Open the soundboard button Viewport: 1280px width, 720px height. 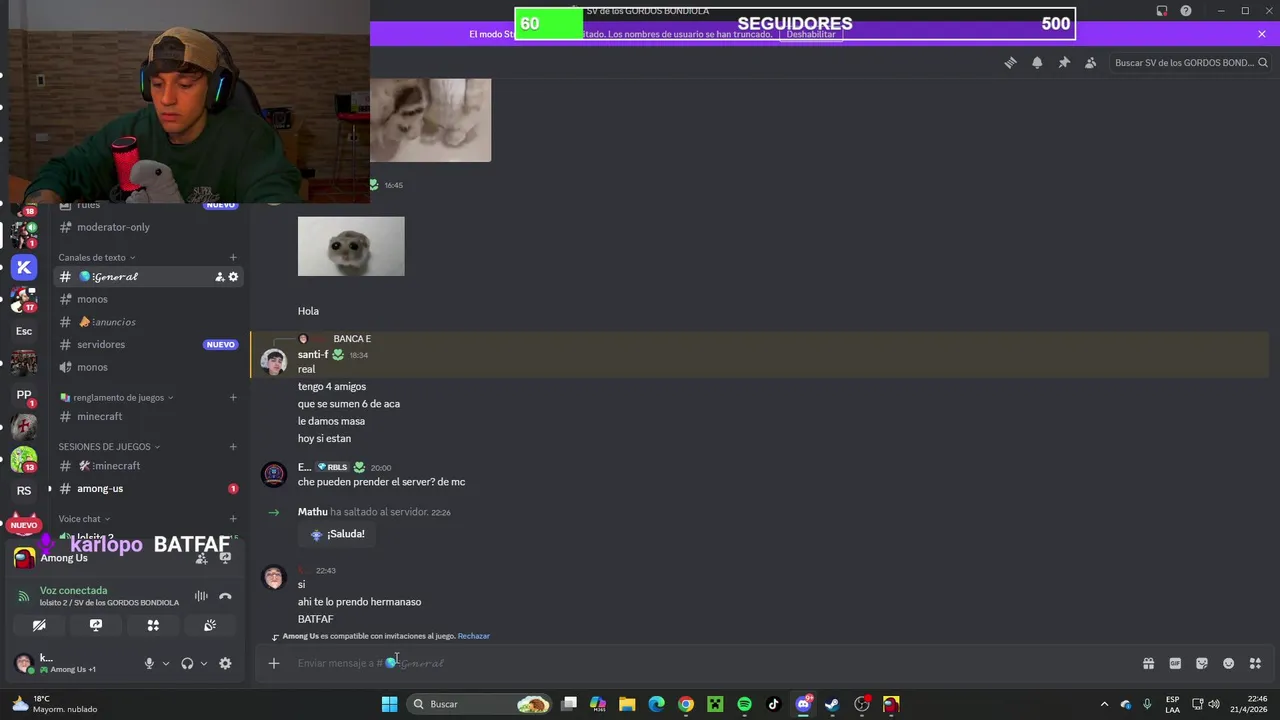click(210, 625)
